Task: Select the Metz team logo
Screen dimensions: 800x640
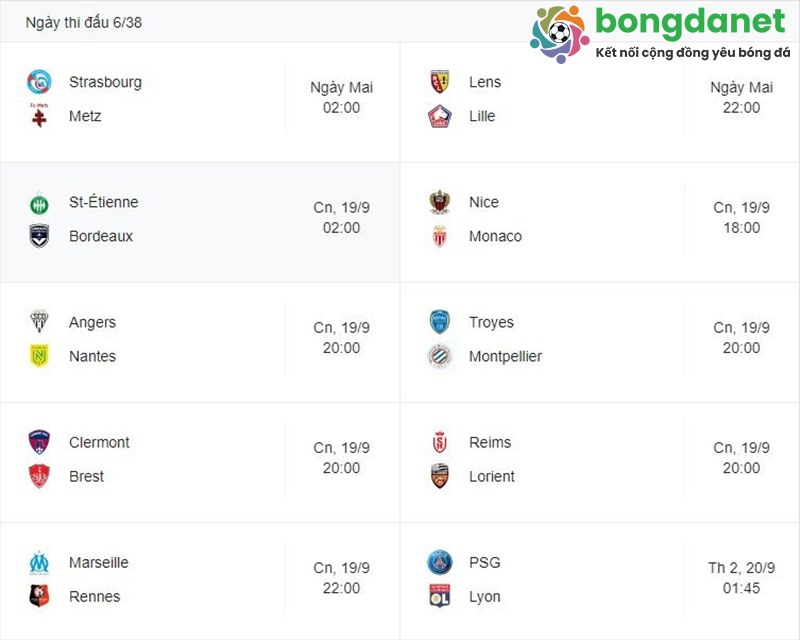Action: click(38, 116)
